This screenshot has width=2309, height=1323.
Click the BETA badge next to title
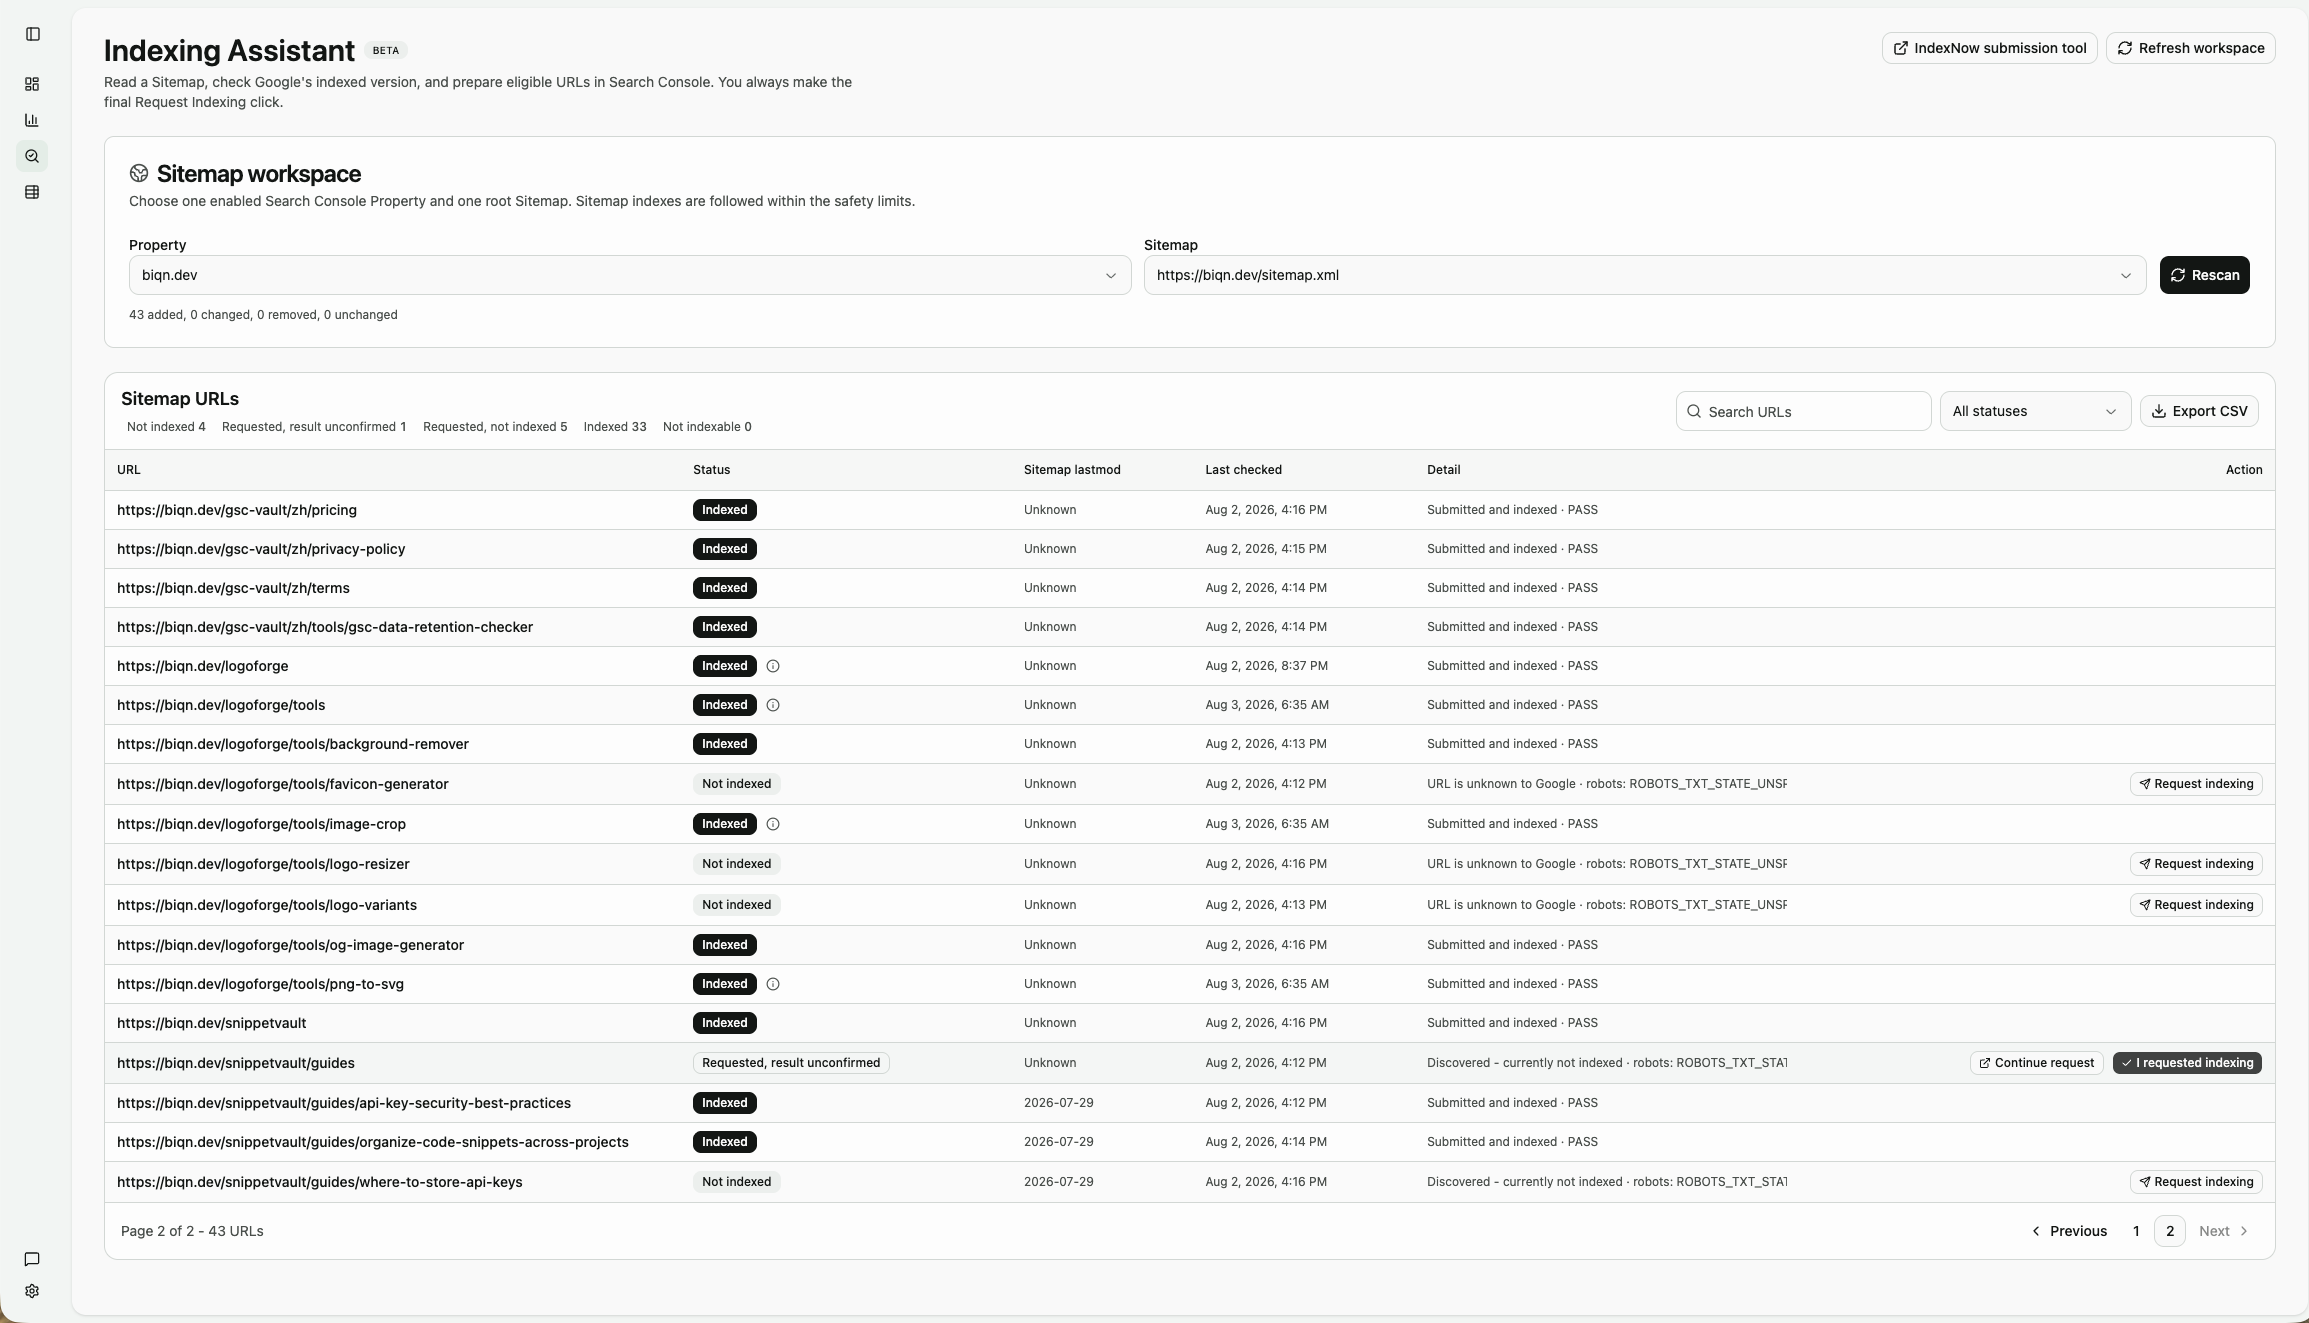pos(386,50)
